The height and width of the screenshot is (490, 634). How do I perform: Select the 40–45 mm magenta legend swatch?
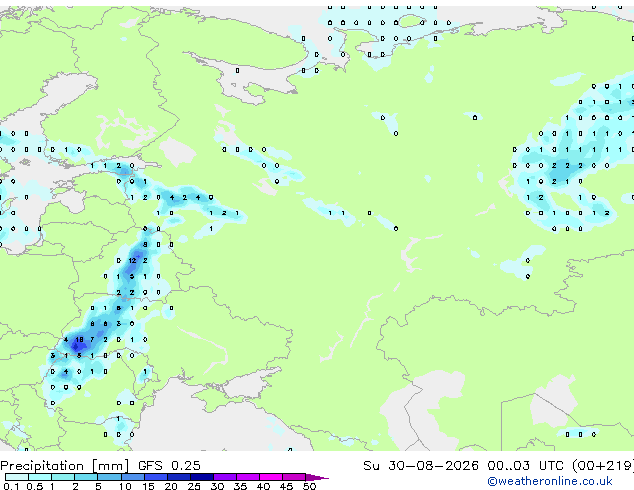point(271,477)
